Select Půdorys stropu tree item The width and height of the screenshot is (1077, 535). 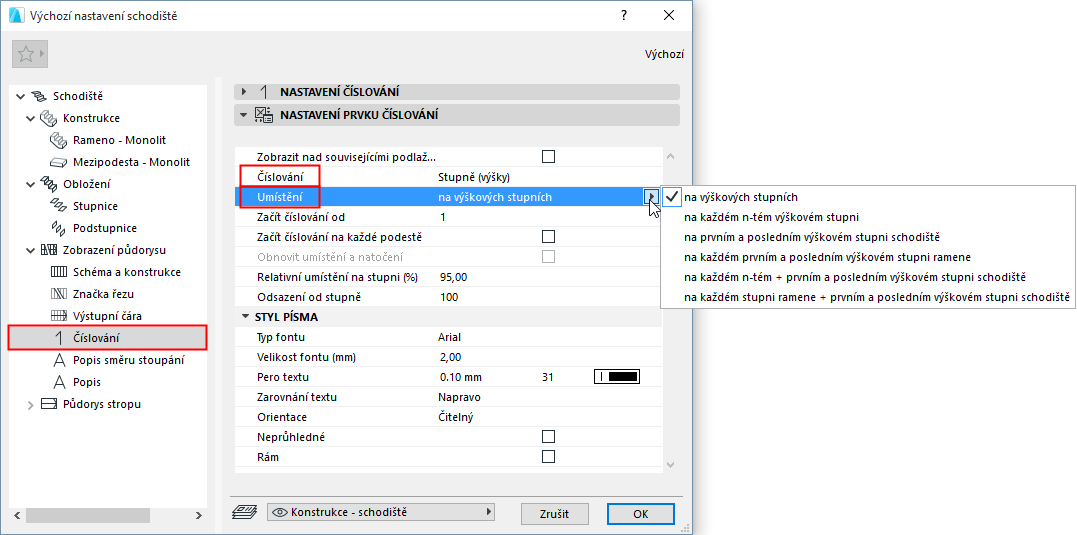point(102,404)
